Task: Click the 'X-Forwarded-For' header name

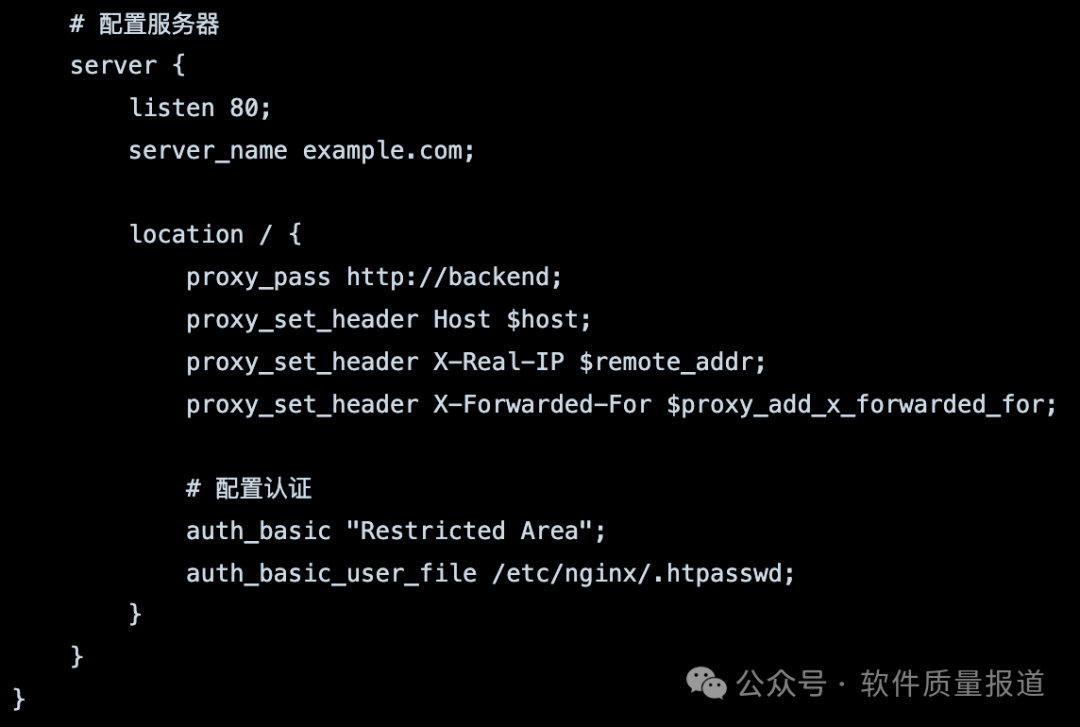Action: (541, 405)
